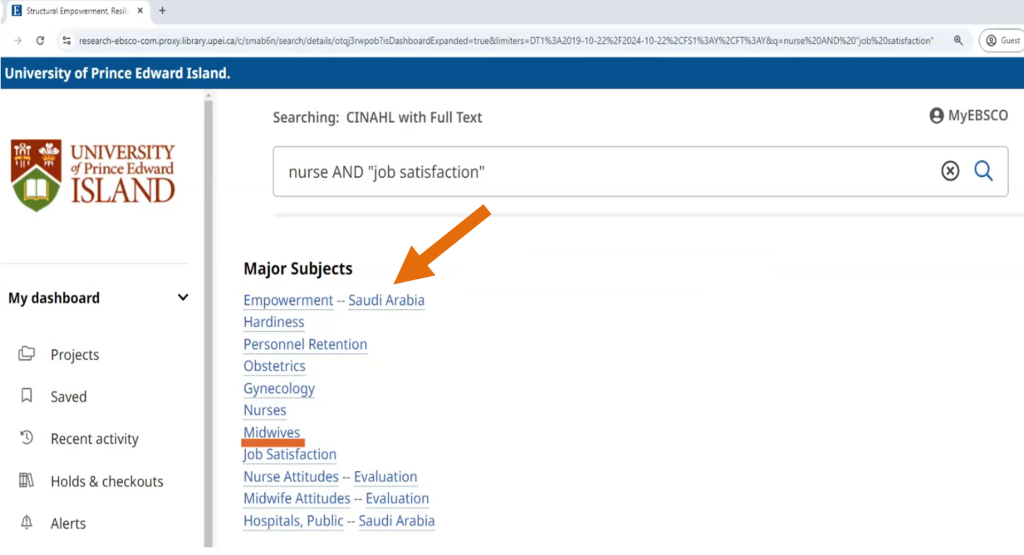Open a new browser tab
The width and height of the screenshot is (1024, 555).
[x=162, y=11]
